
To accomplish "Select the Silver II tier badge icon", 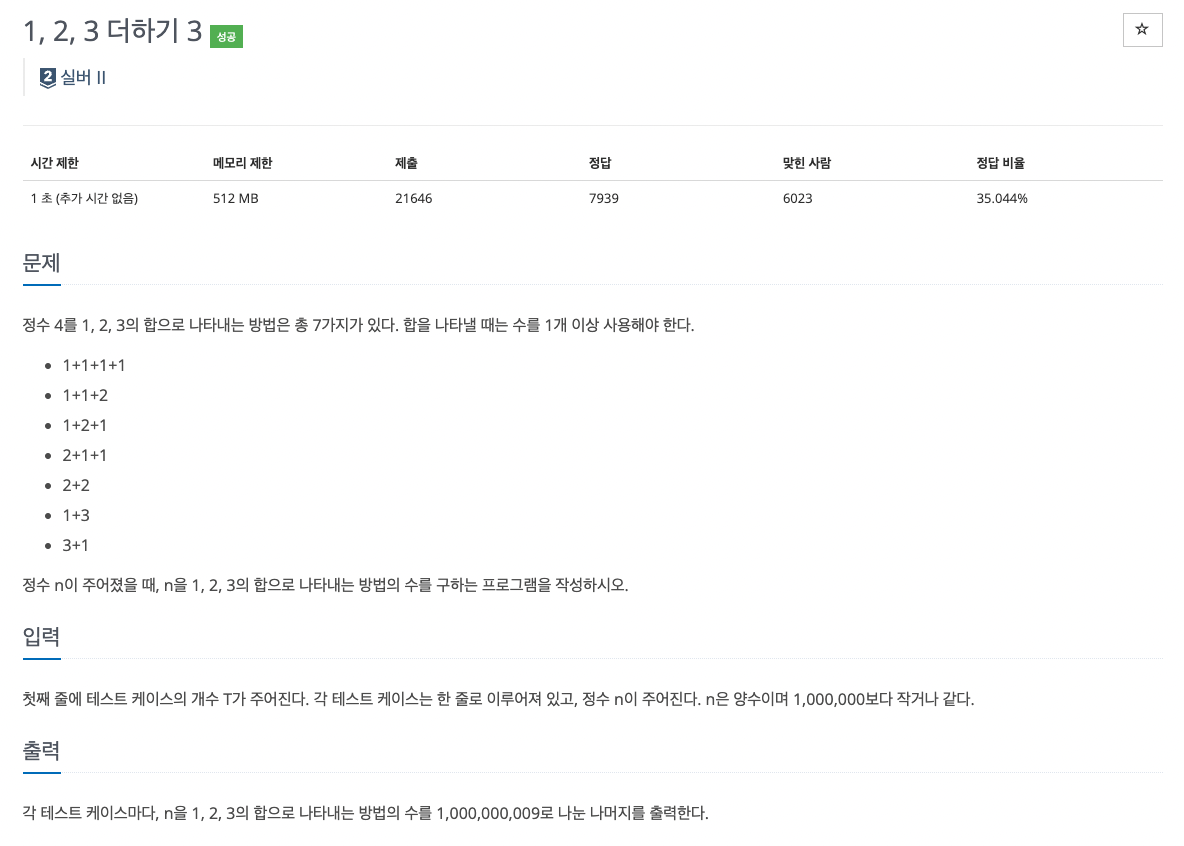I will (x=46, y=77).
